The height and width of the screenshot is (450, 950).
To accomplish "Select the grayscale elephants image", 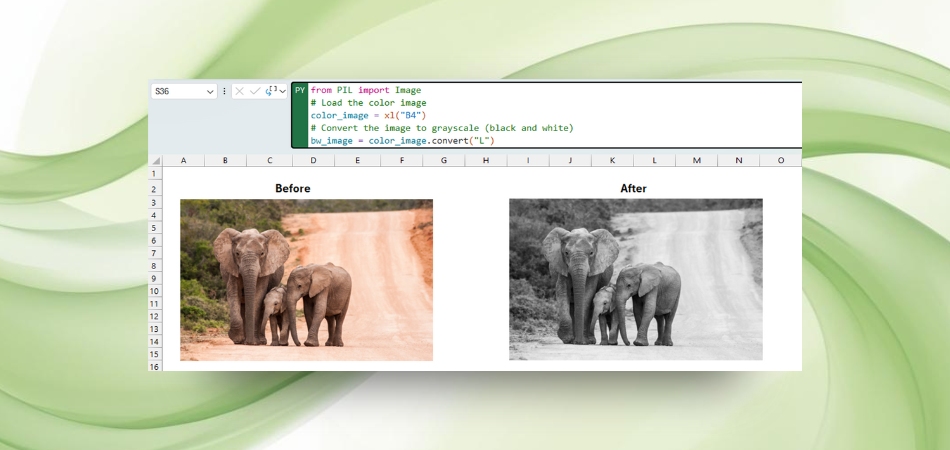I will (x=636, y=279).
